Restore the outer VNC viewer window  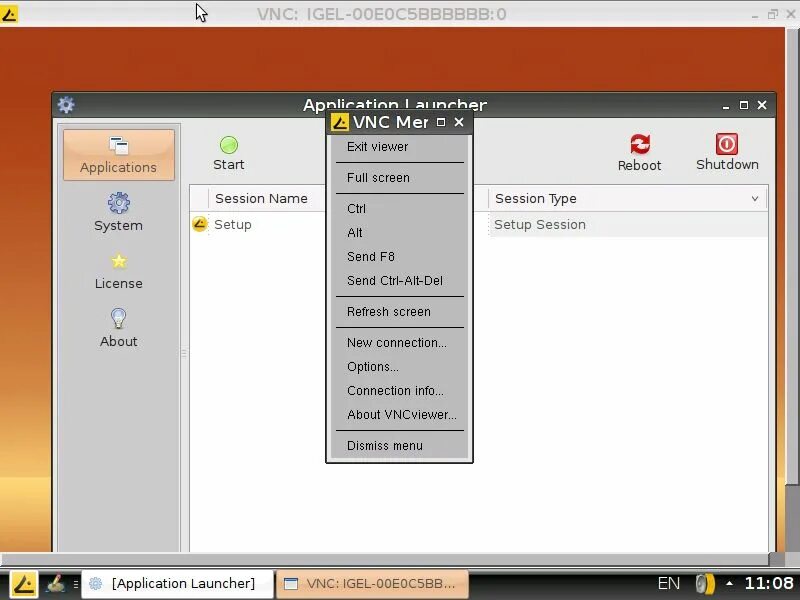(772, 14)
